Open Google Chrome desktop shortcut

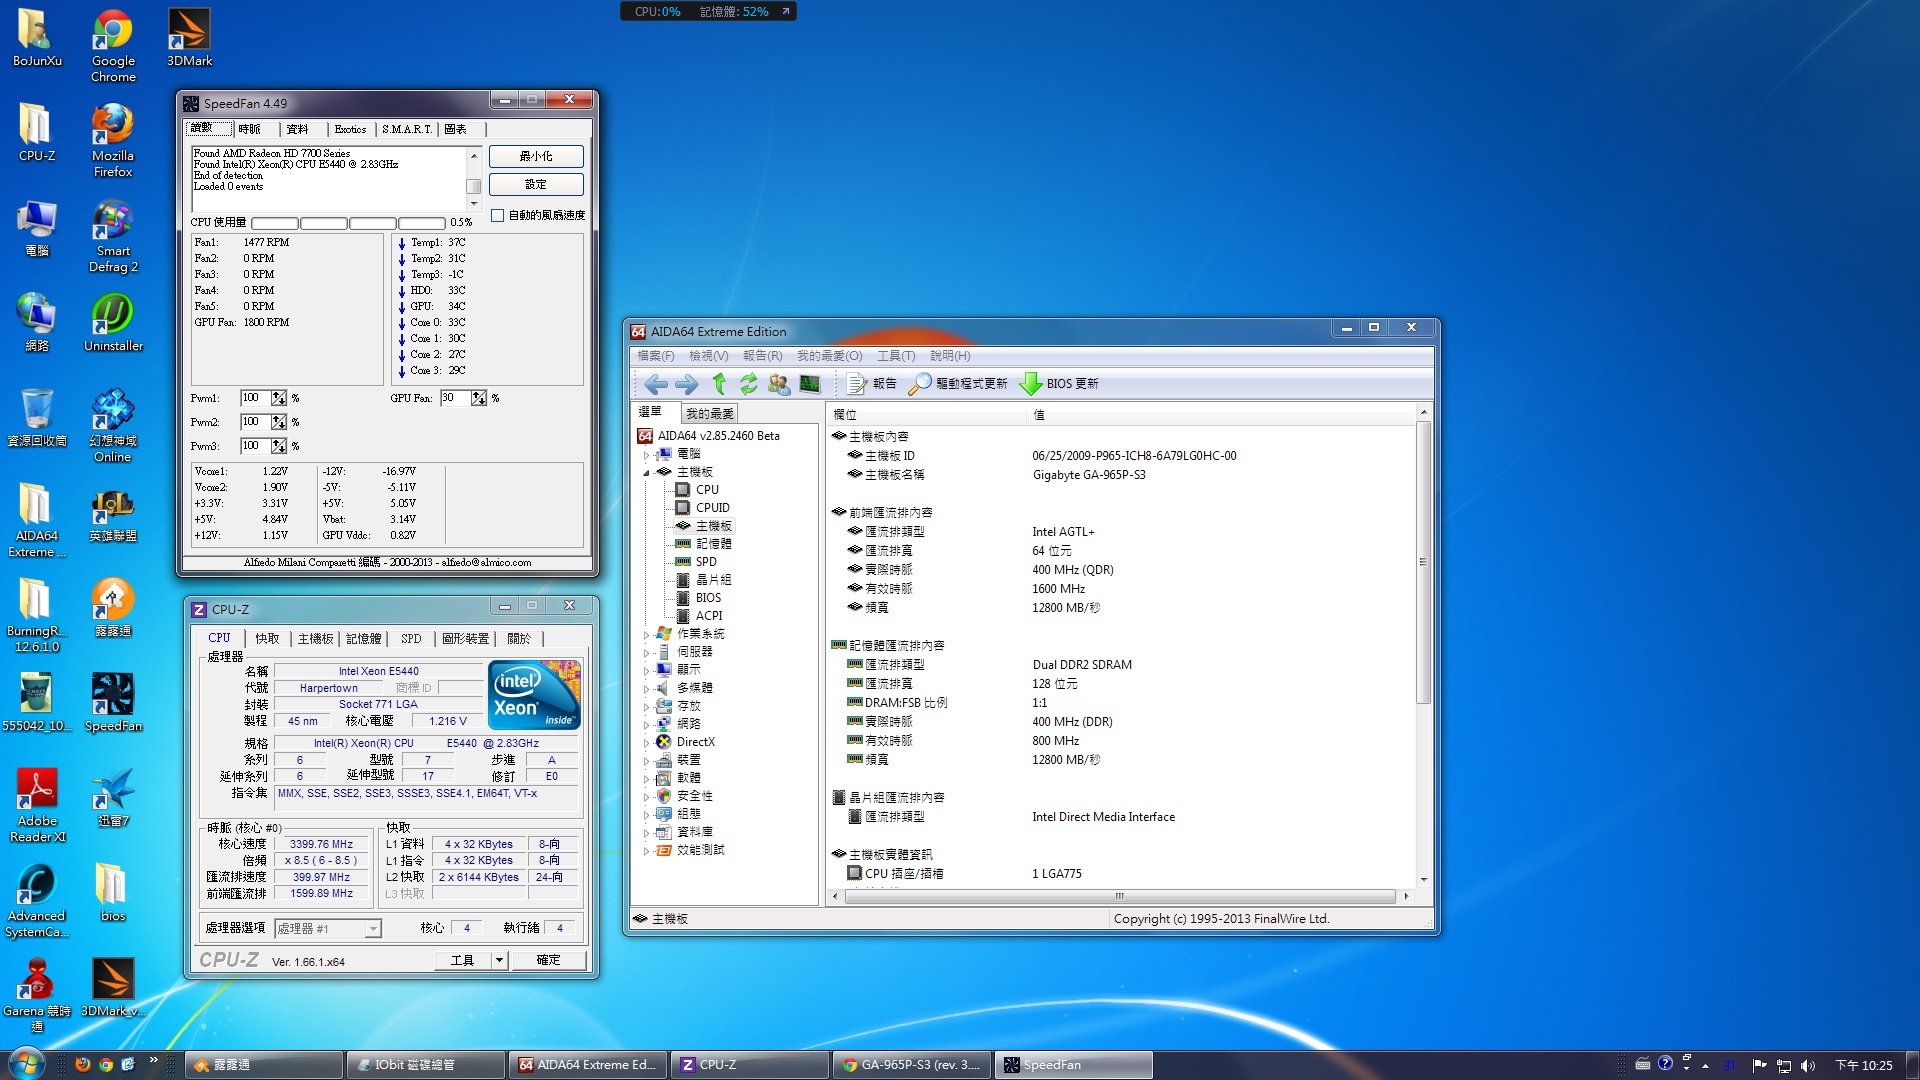coord(113,46)
